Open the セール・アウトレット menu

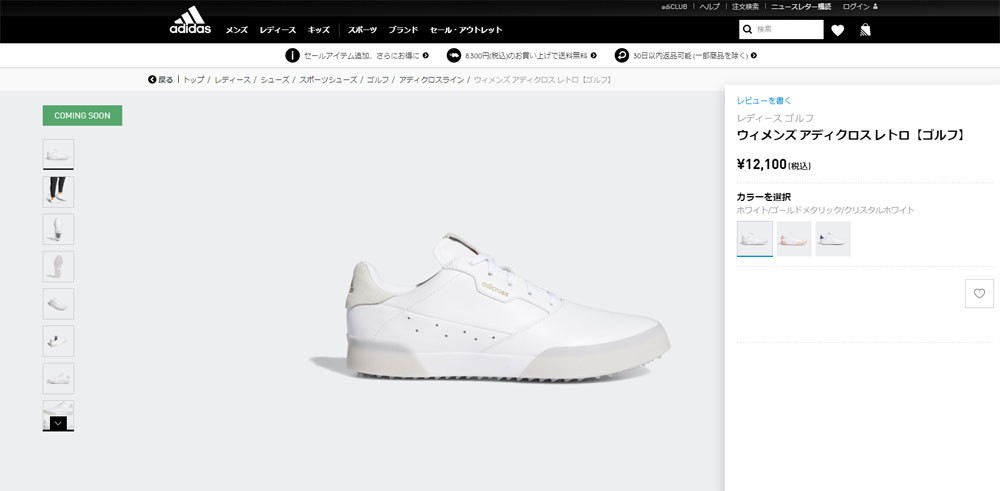tap(466, 30)
